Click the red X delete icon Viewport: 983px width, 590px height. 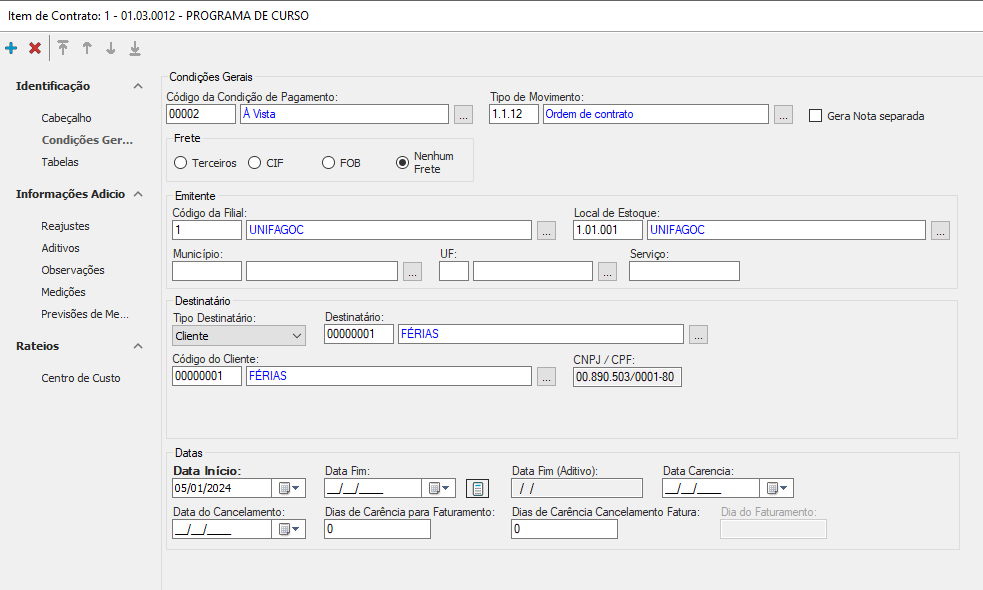pyautogui.click(x=35, y=48)
